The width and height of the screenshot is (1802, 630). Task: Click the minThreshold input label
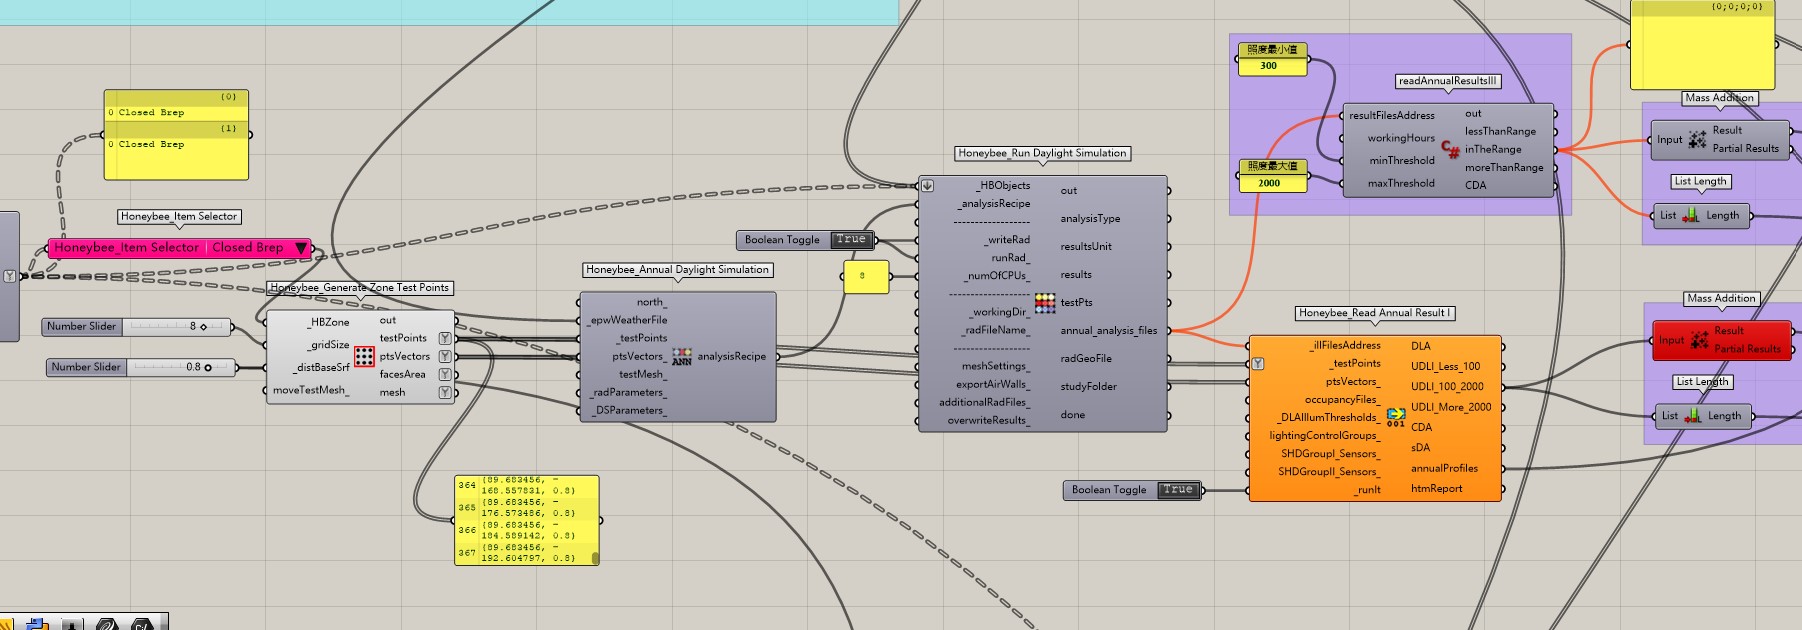[1402, 160]
